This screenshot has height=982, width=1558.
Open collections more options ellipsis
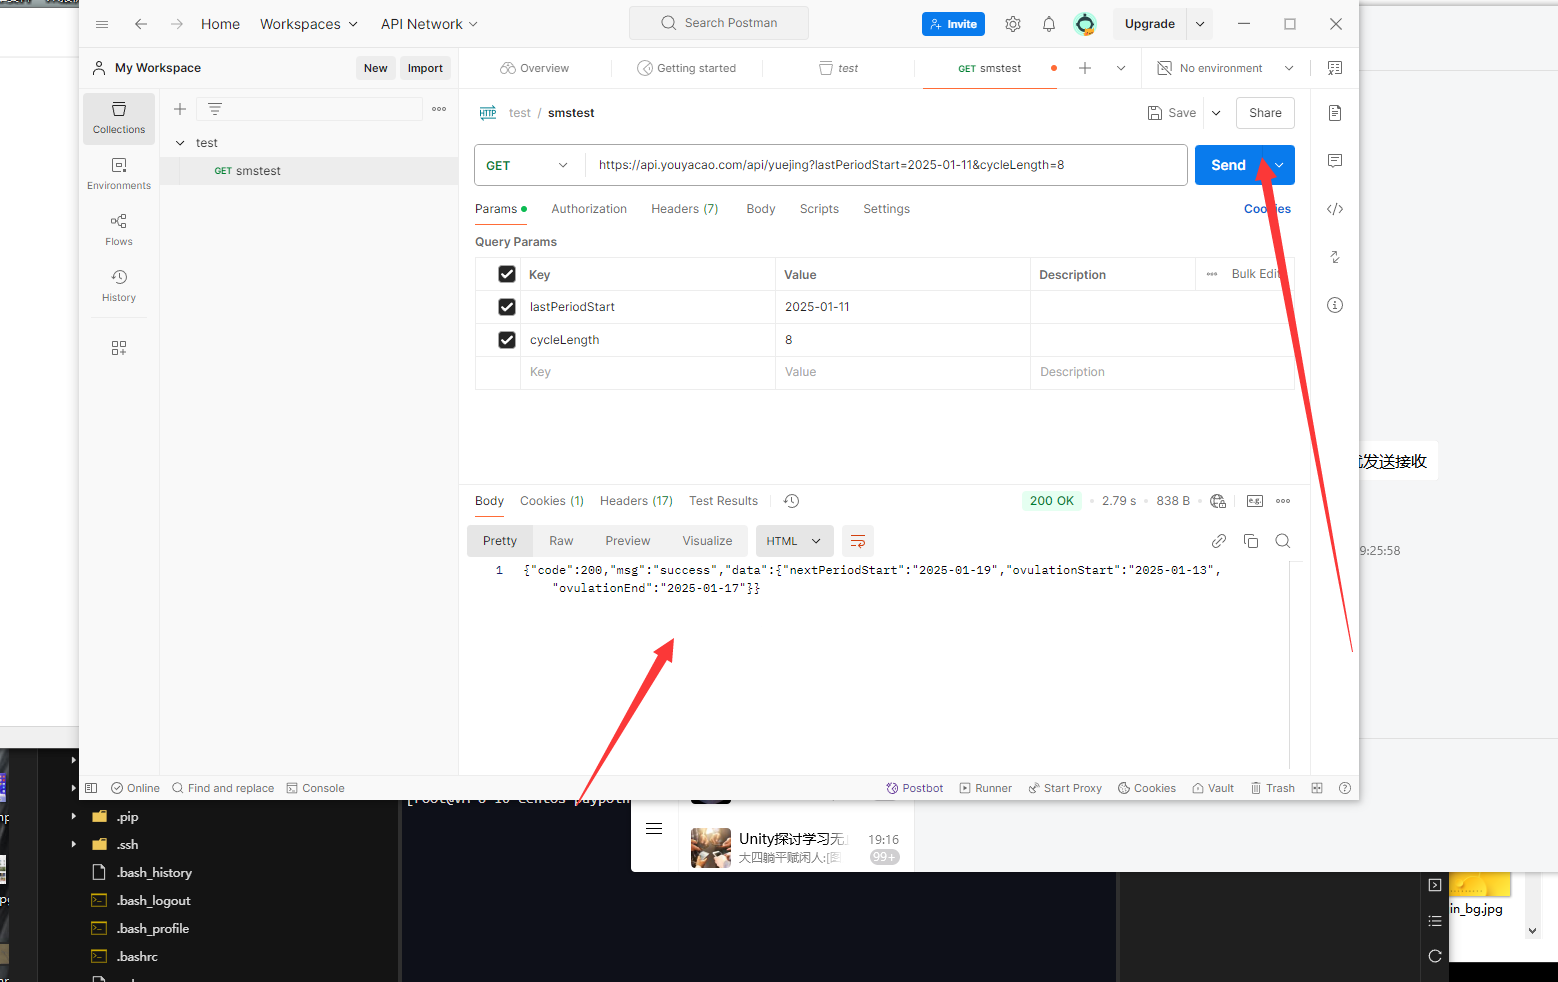pos(439,109)
